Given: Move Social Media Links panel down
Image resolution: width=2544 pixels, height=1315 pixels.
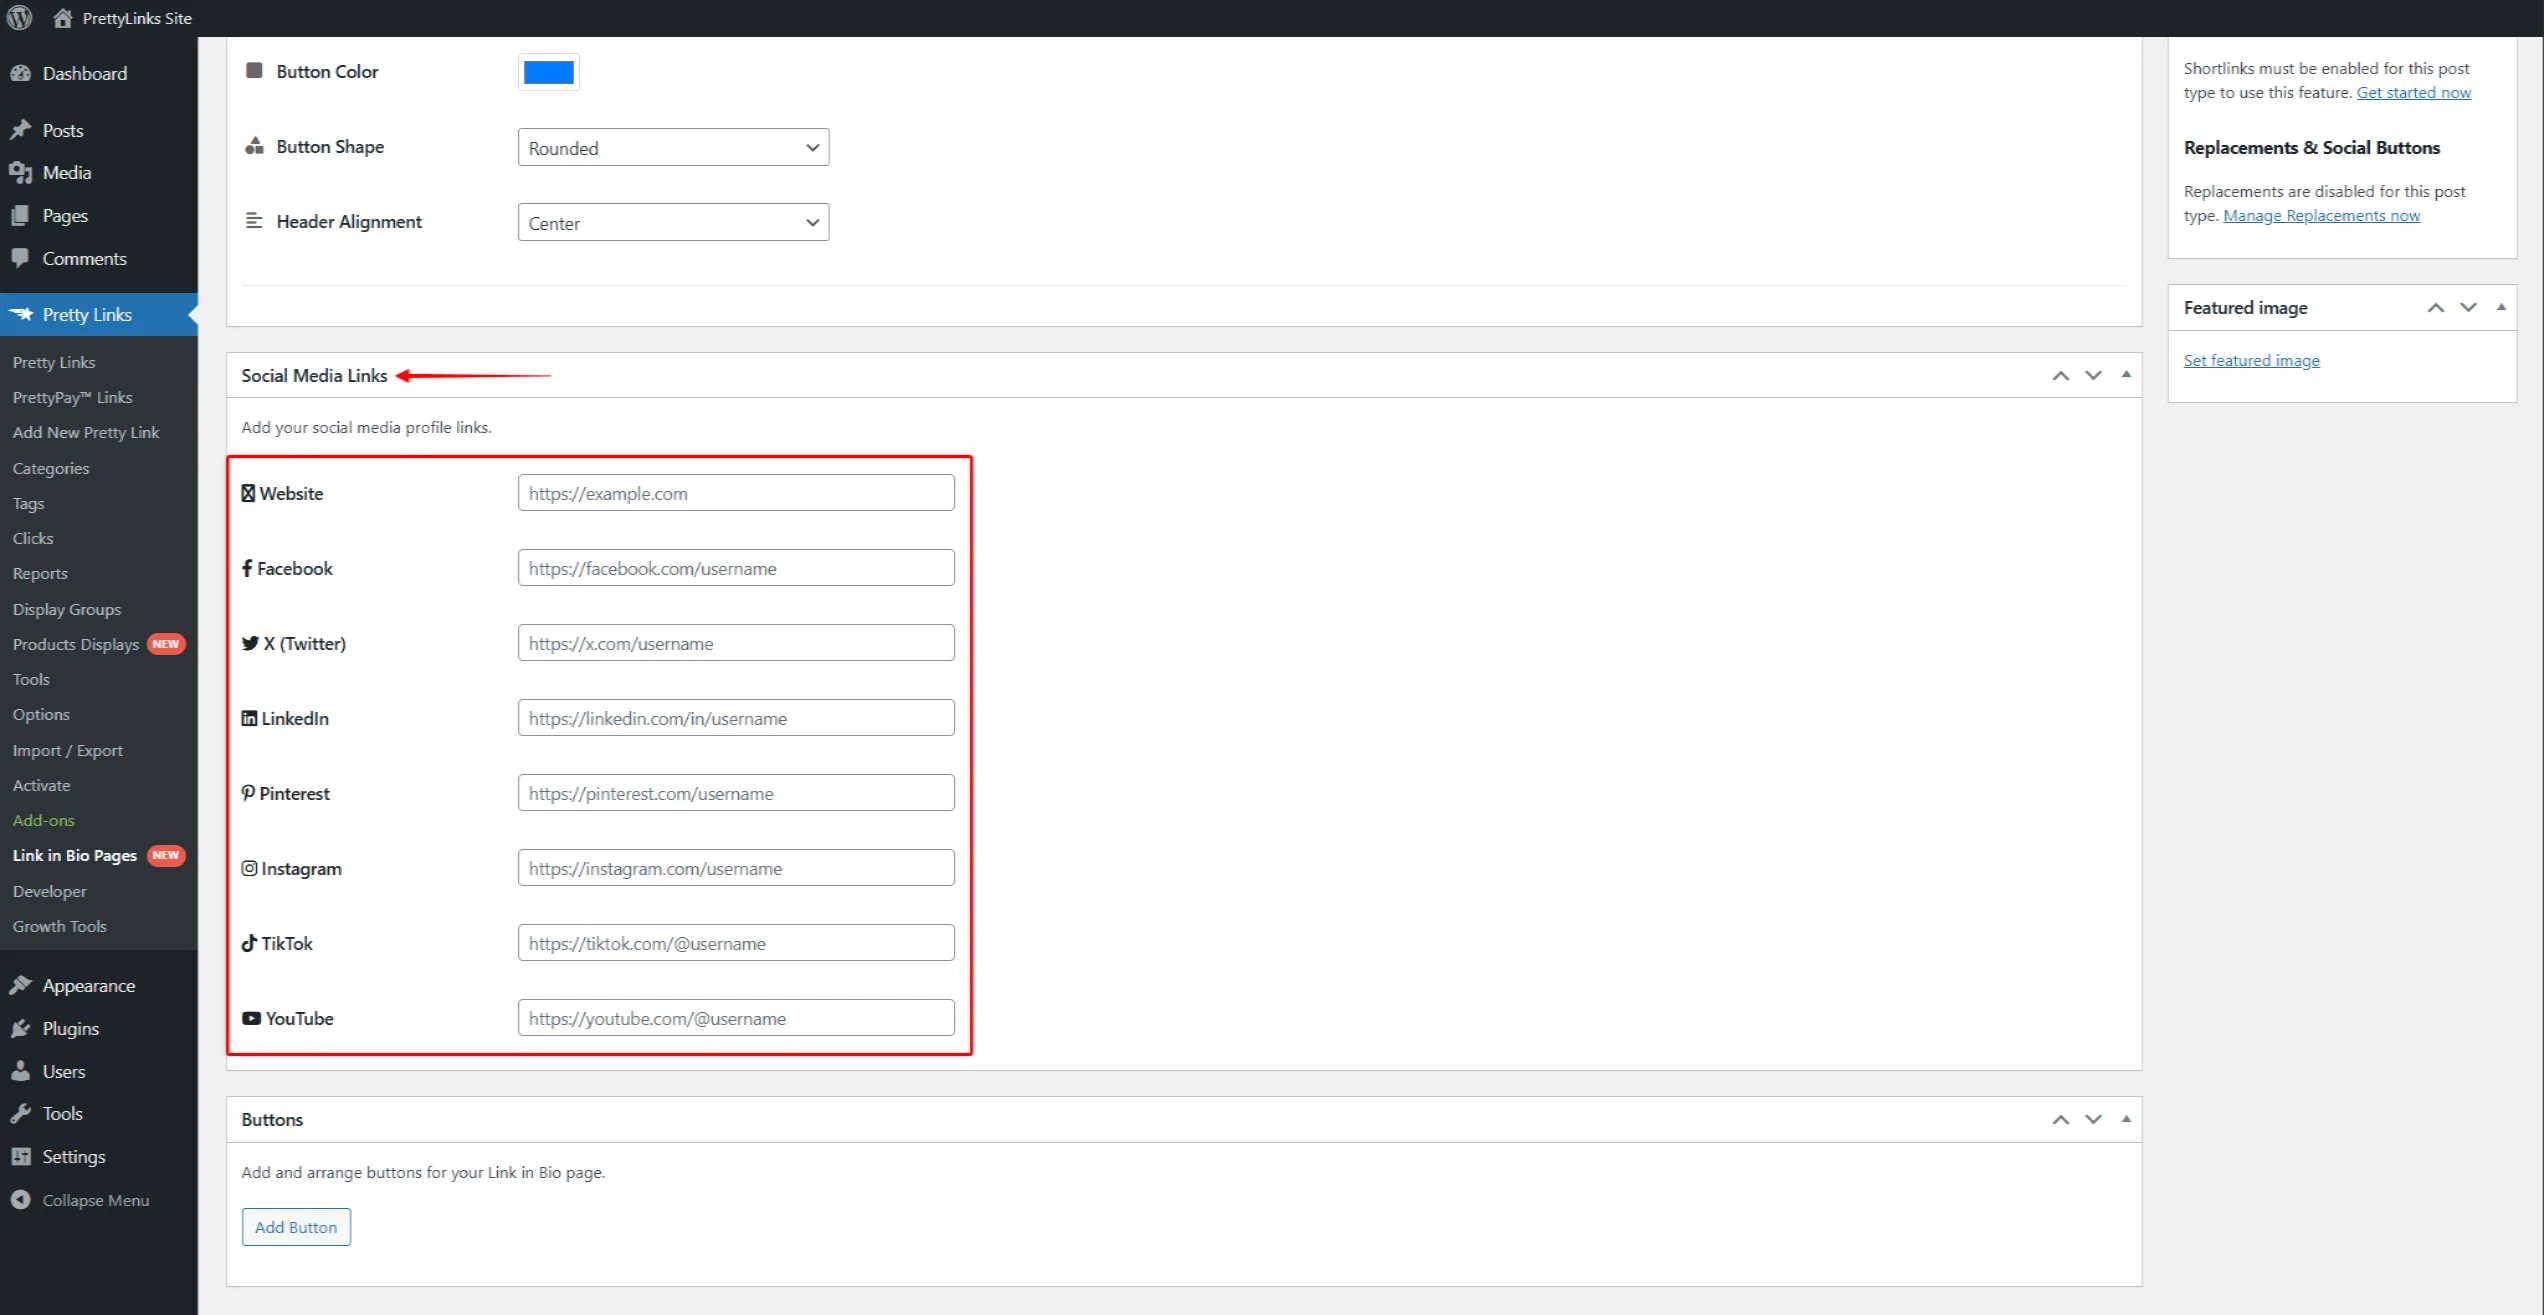Looking at the screenshot, I should click(x=2093, y=375).
